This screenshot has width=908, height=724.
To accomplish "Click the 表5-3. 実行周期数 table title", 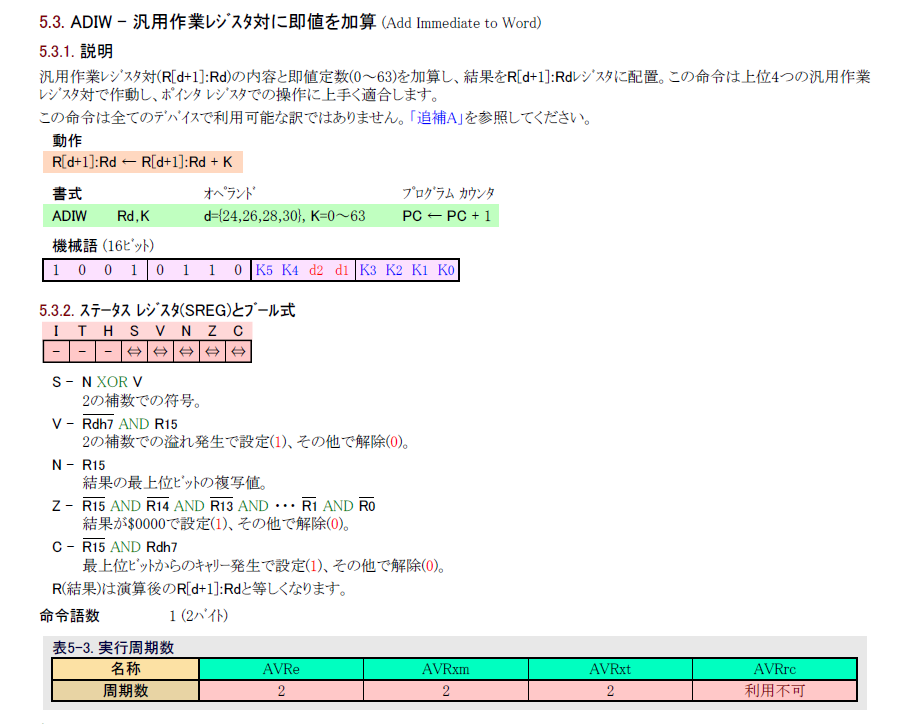I will point(114,648).
